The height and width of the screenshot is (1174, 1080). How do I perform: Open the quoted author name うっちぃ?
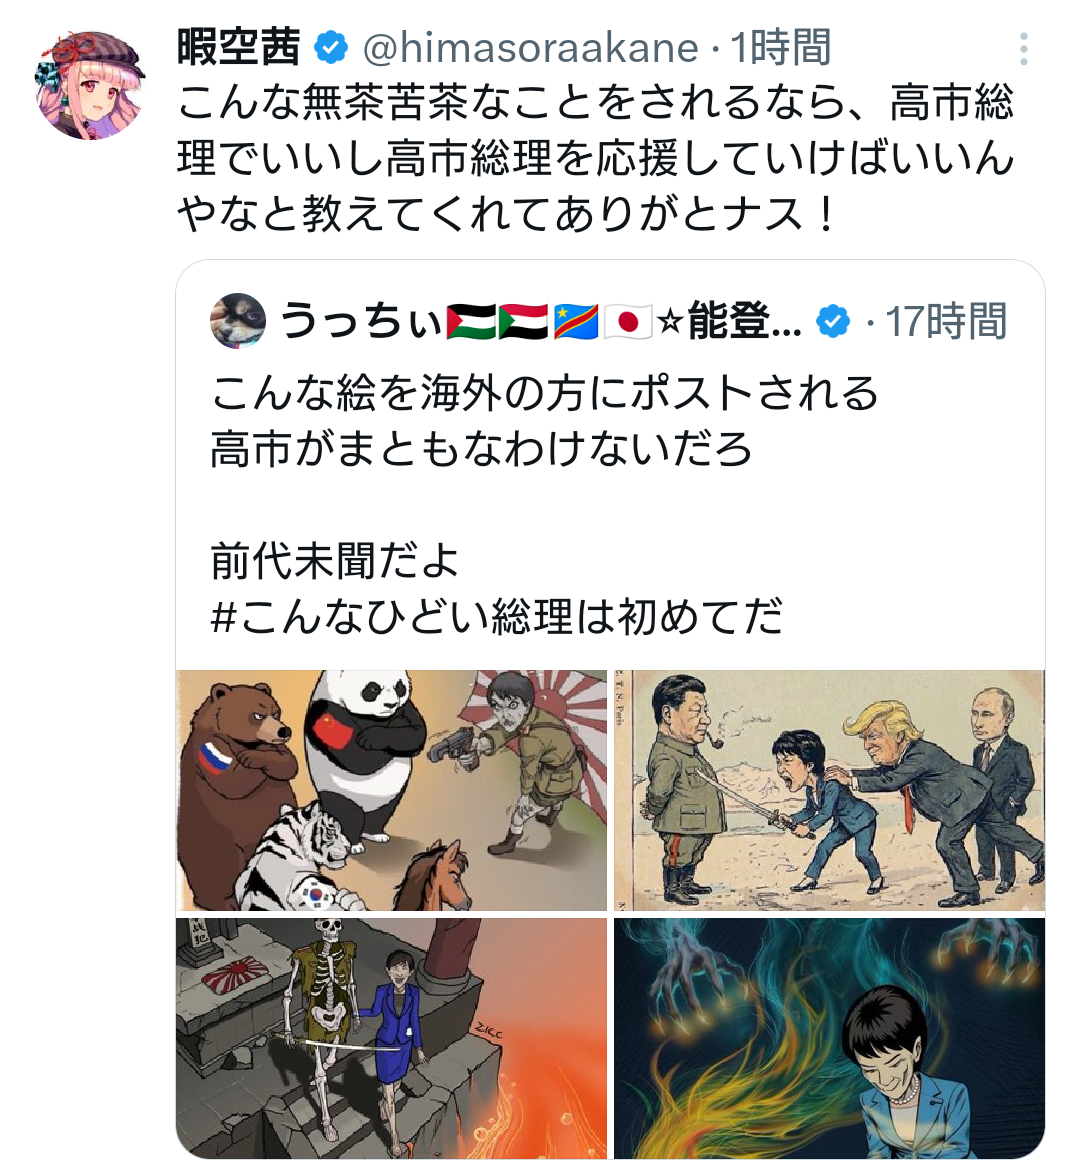(360, 322)
